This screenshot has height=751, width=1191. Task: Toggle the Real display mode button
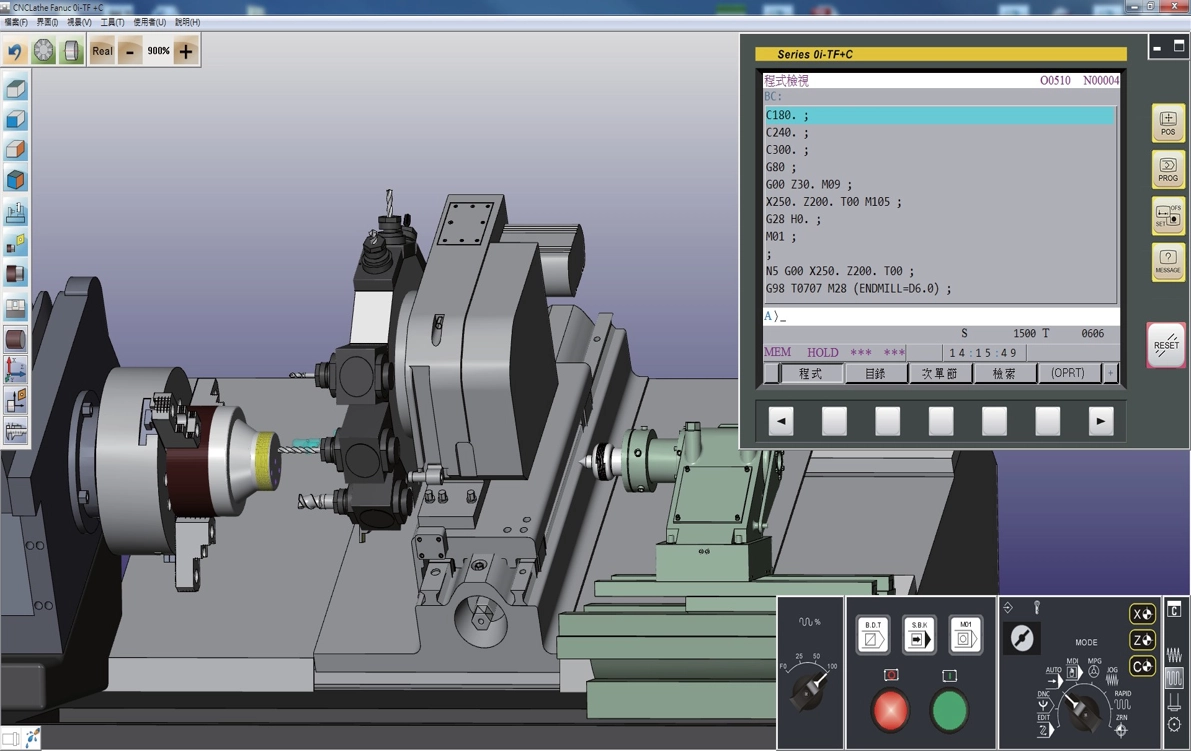102,51
